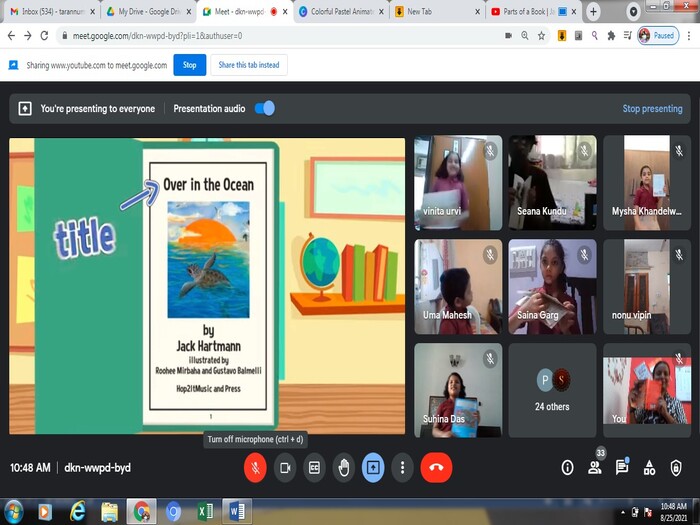Click Seana Kundu video tile

pyautogui.click(x=552, y=183)
